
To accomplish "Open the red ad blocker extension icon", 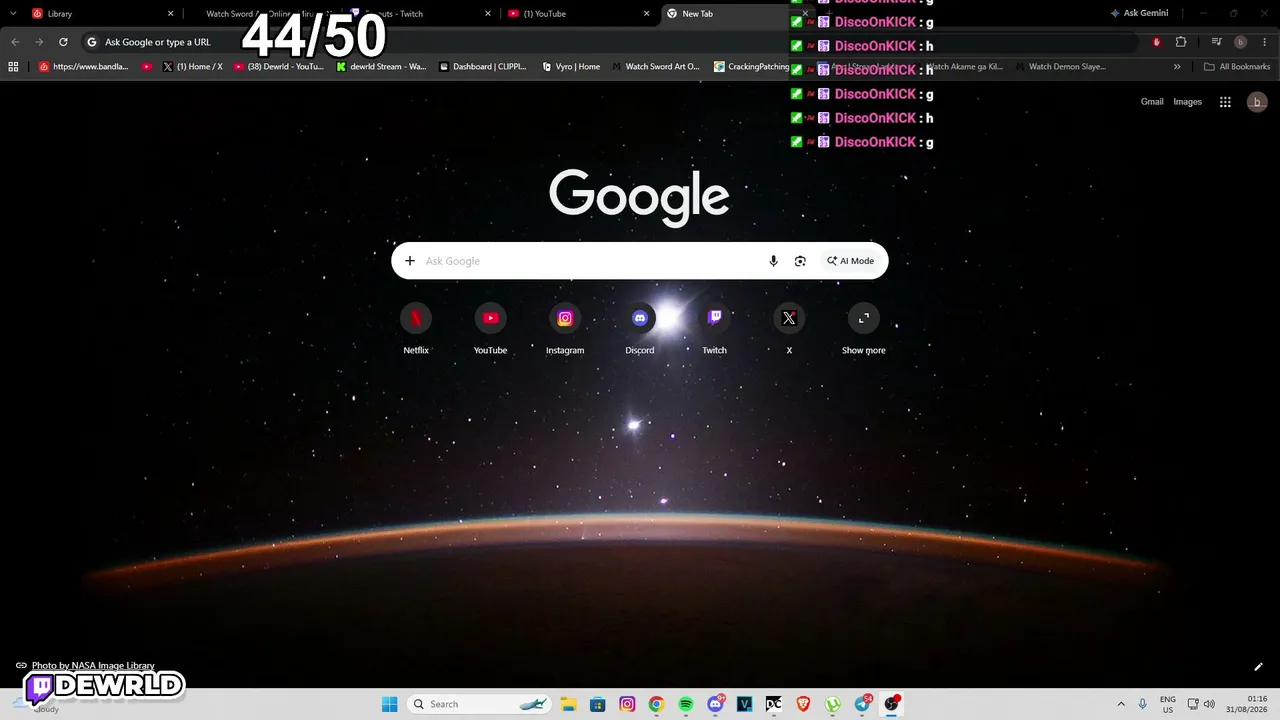I will tap(1157, 42).
